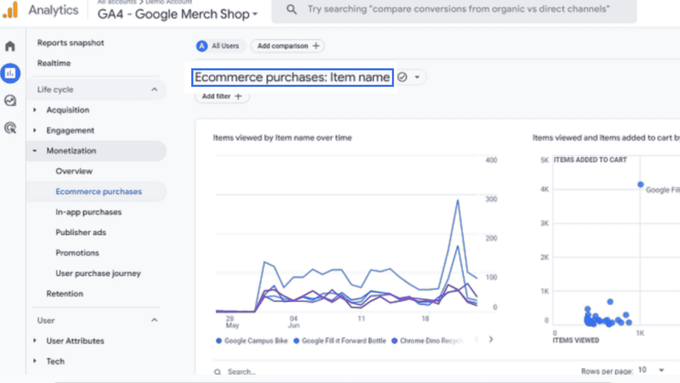Click the Google Analytics logo

10,10
